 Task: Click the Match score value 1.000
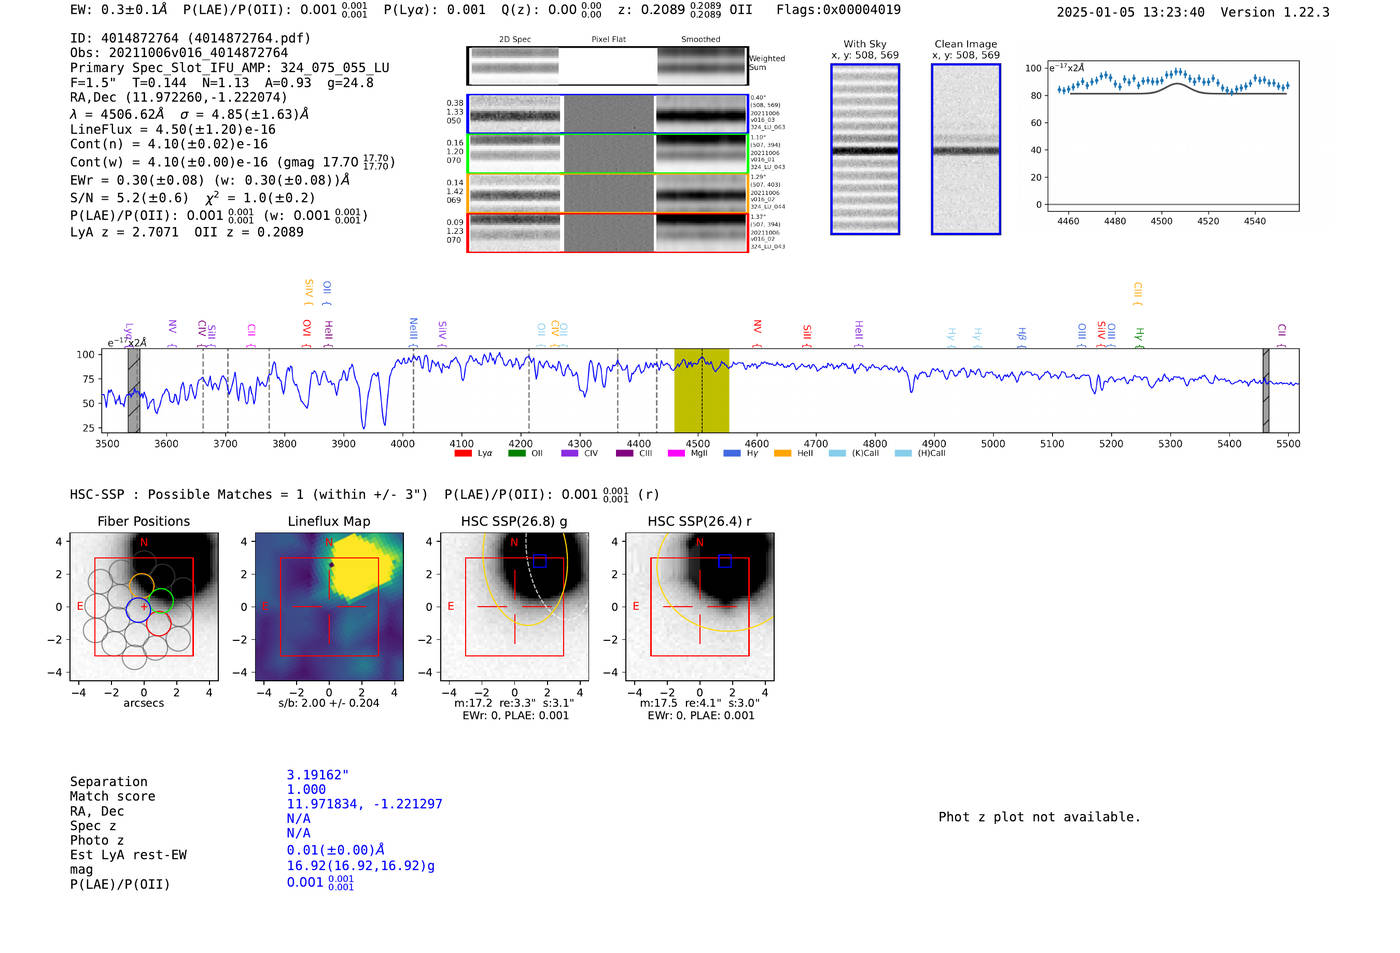click(306, 789)
